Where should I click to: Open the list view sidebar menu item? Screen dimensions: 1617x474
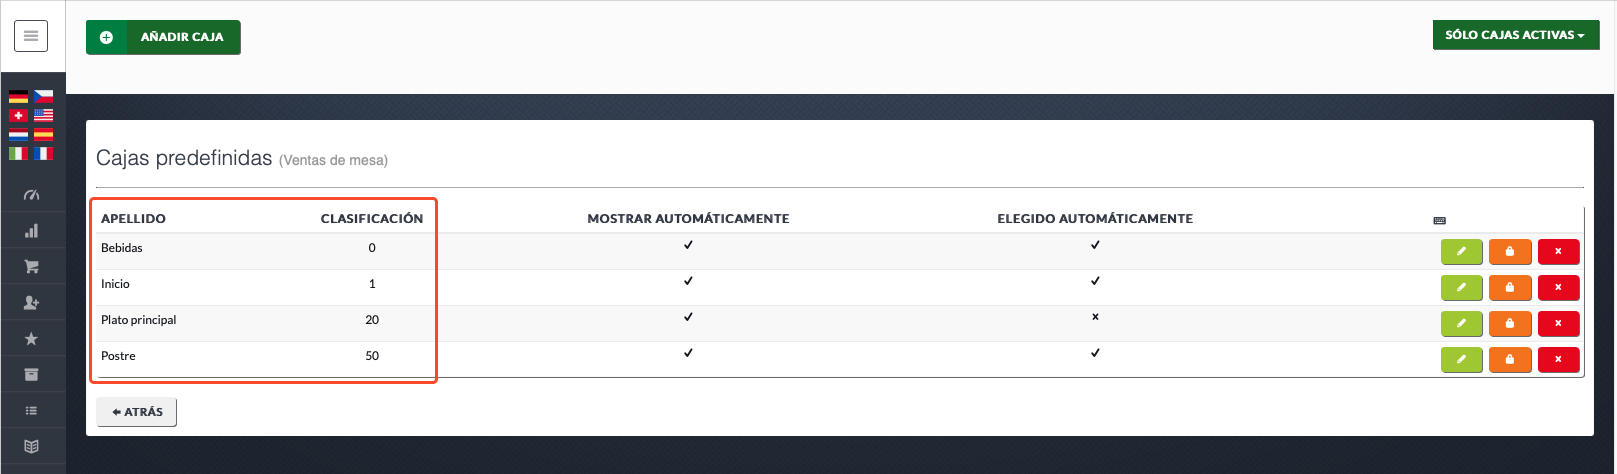31,411
